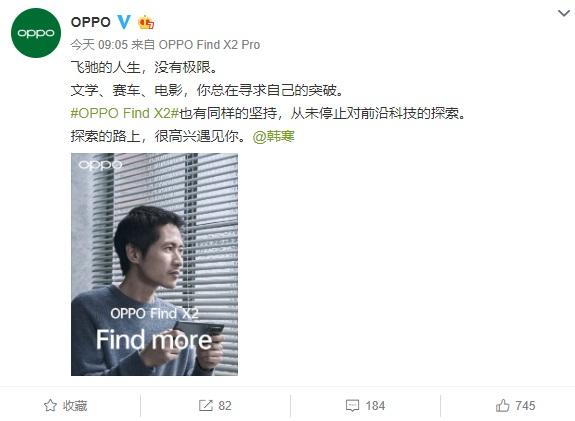Click the comment bubble icon
The height and width of the screenshot is (421, 575).
352,406
